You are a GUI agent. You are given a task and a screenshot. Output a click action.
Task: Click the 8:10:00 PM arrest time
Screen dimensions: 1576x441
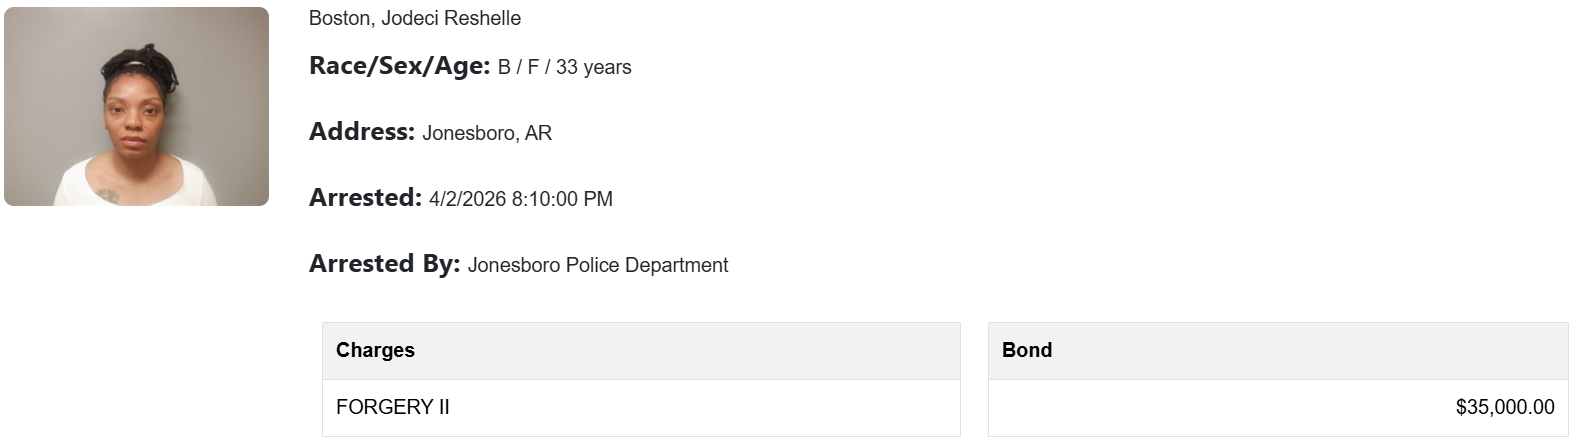tap(562, 199)
